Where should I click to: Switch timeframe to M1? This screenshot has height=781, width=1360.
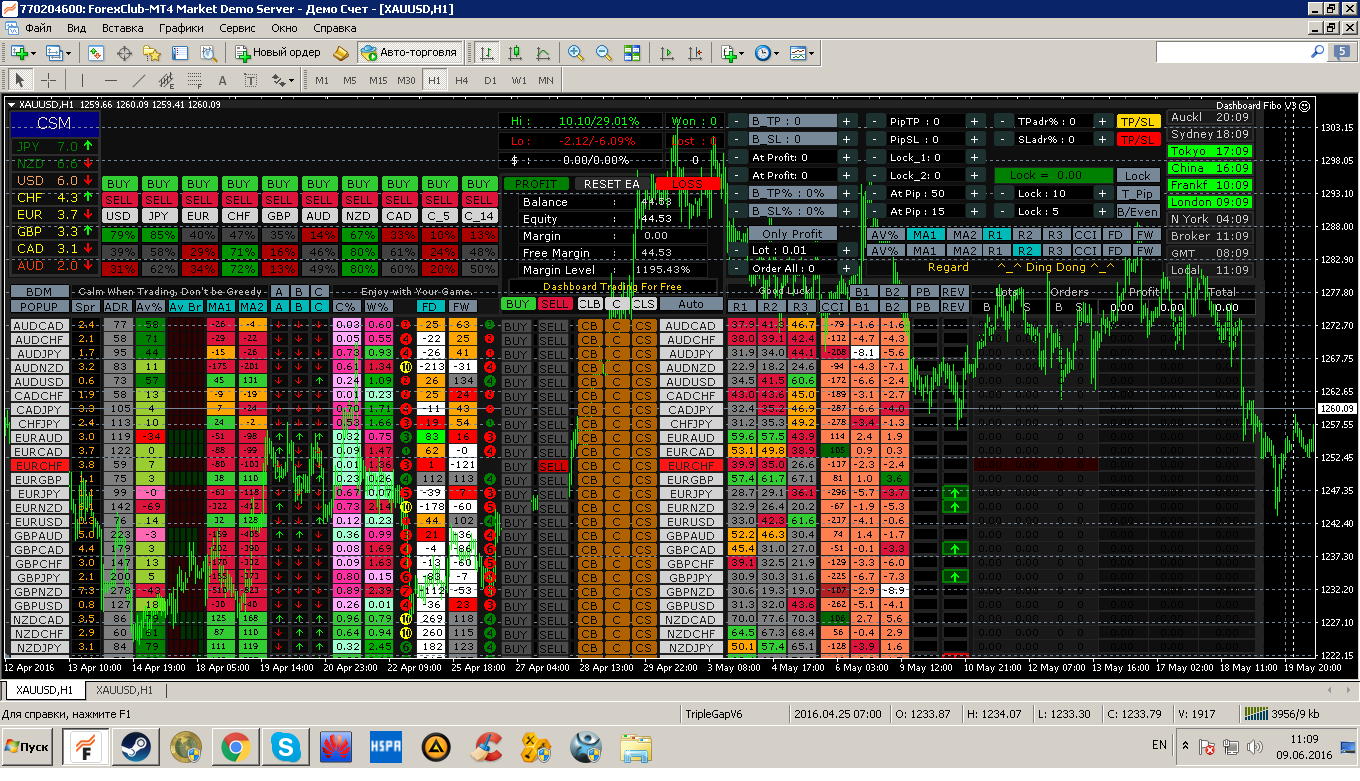(x=322, y=80)
